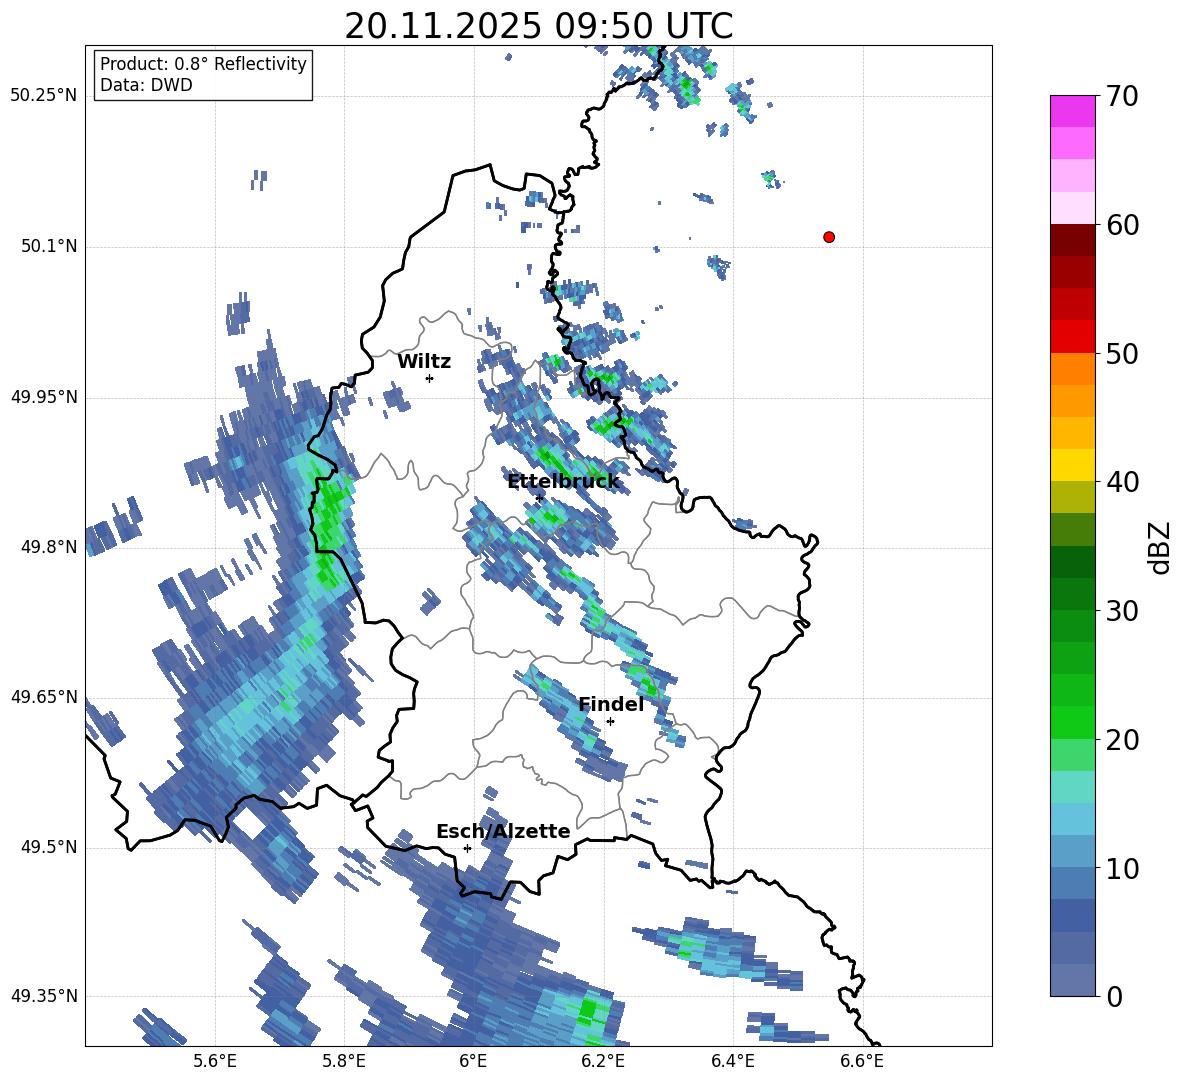Click the 40 tick on the colorbar
The height and width of the screenshot is (1081, 1184).
pos(1122,482)
